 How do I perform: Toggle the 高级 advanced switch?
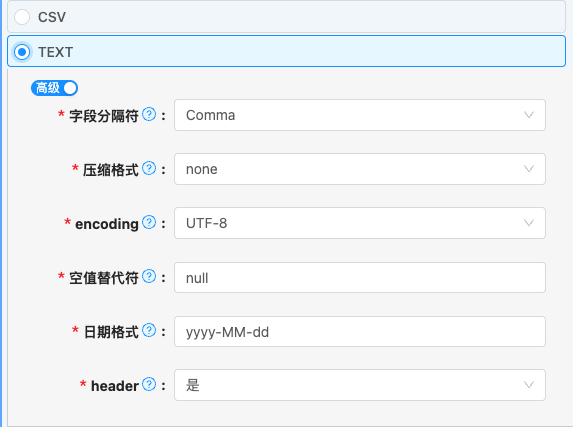(x=54, y=88)
